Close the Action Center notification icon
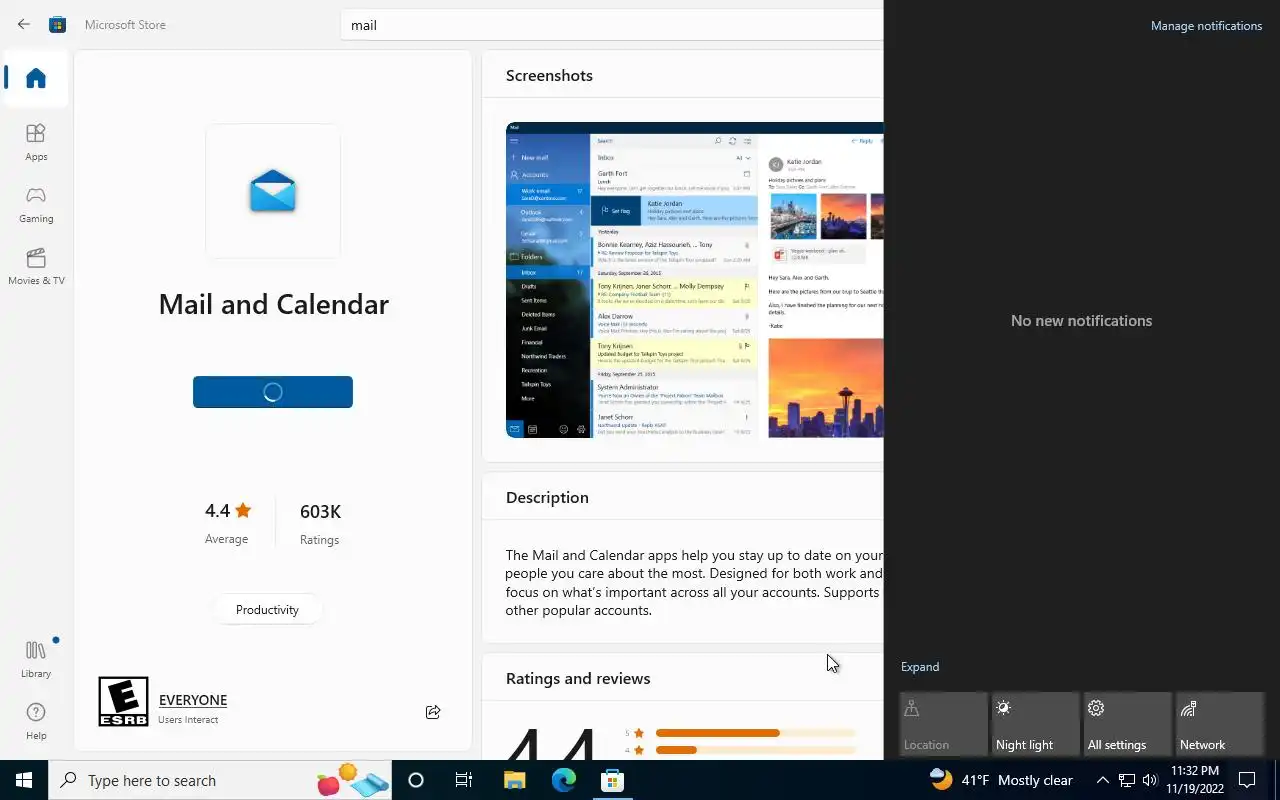 coord(1247,780)
